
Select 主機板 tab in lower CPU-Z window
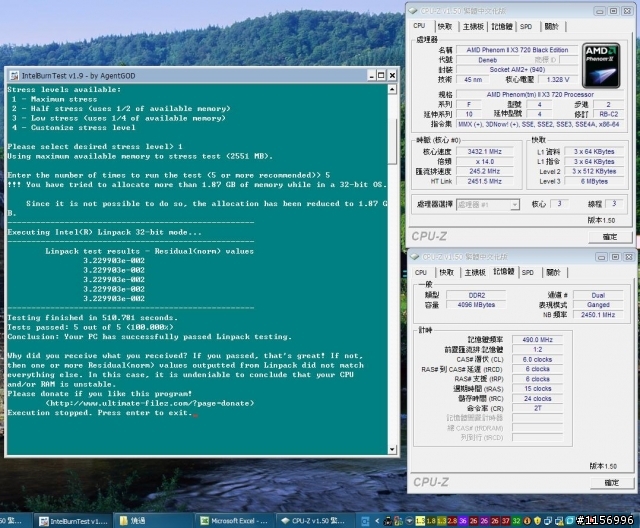click(475, 273)
